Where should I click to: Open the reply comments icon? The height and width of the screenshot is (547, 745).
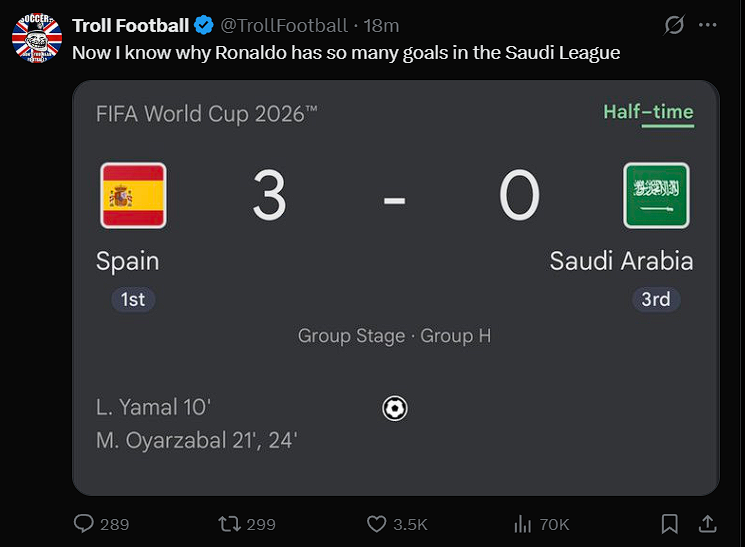84,524
